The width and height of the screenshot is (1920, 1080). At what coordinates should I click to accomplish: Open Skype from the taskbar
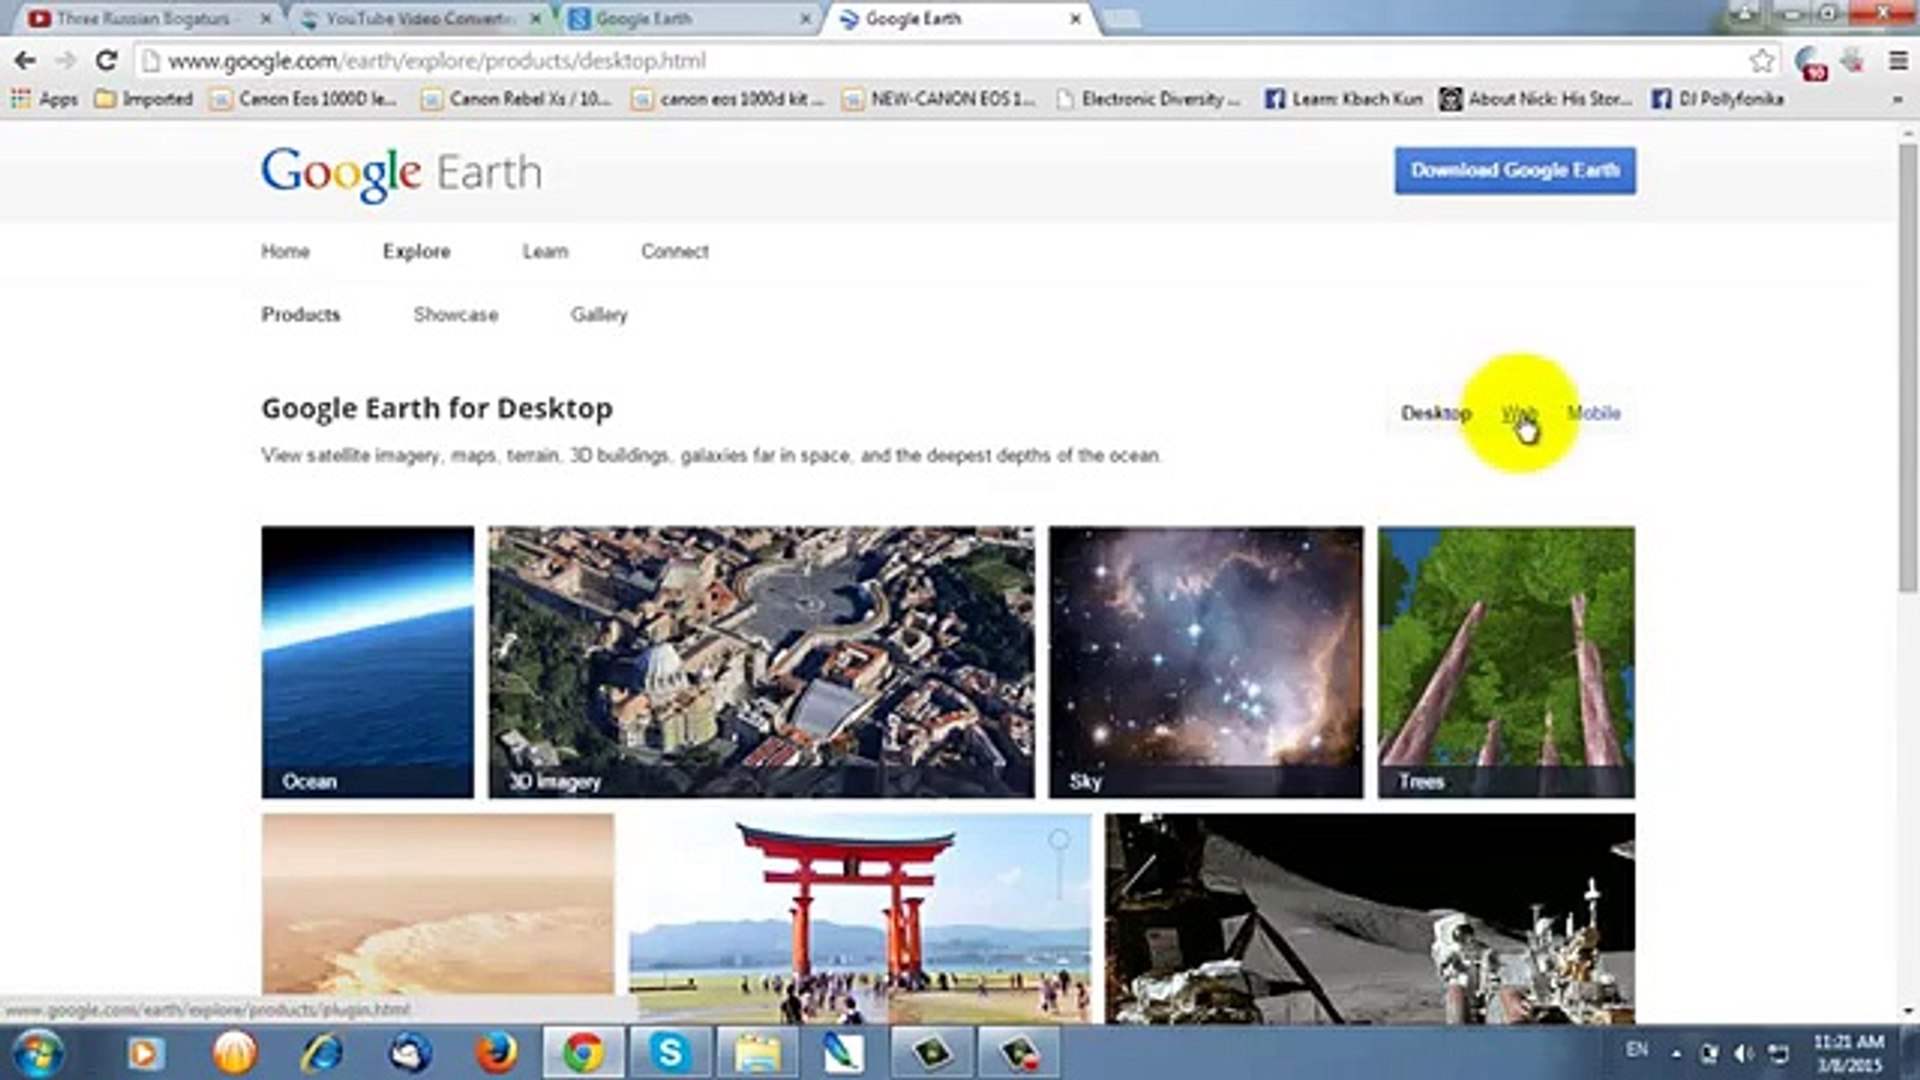tap(670, 1052)
